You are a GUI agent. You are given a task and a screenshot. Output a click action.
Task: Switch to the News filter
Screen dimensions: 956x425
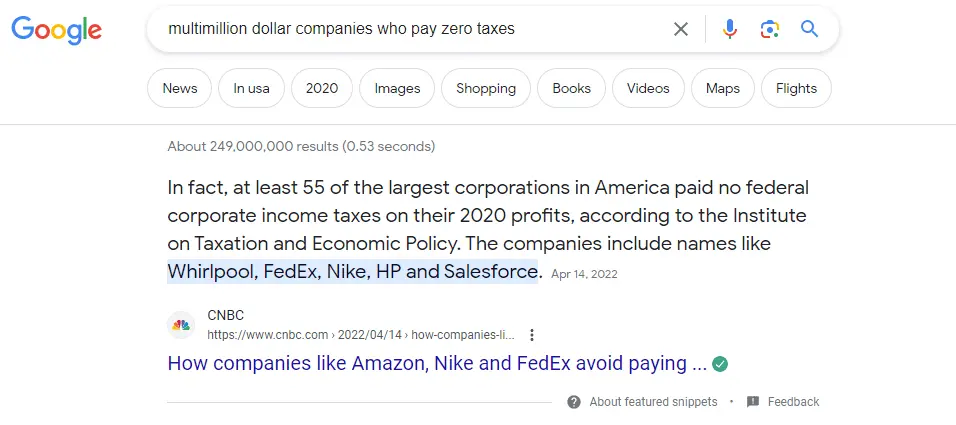[x=180, y=88]
